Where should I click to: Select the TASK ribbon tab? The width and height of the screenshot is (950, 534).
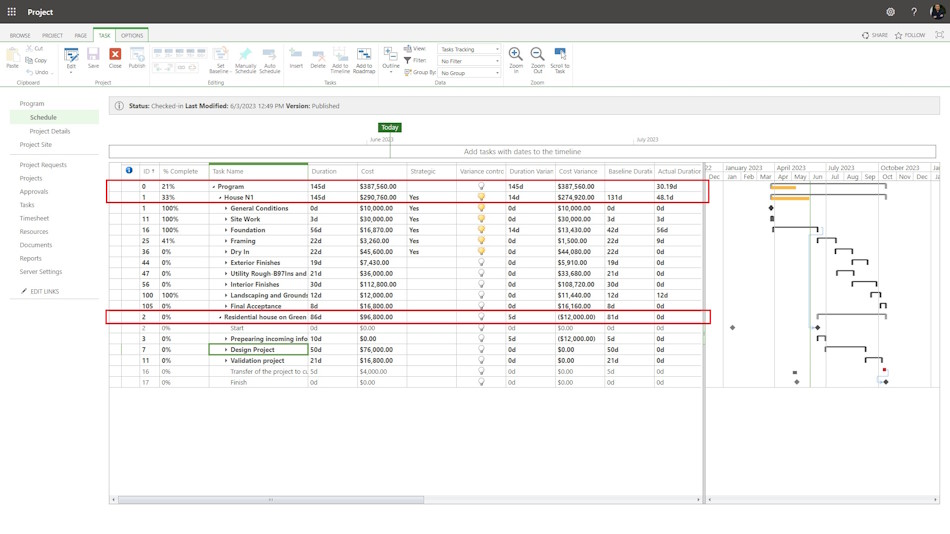pos(104,36)
